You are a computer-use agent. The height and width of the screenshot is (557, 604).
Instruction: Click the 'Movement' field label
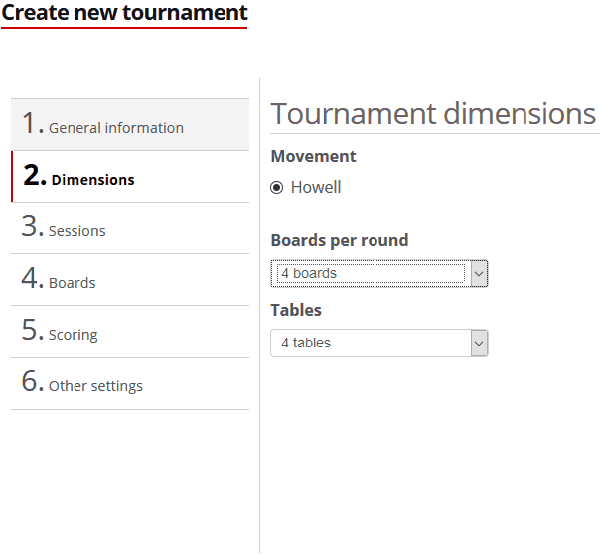[313, 156]
